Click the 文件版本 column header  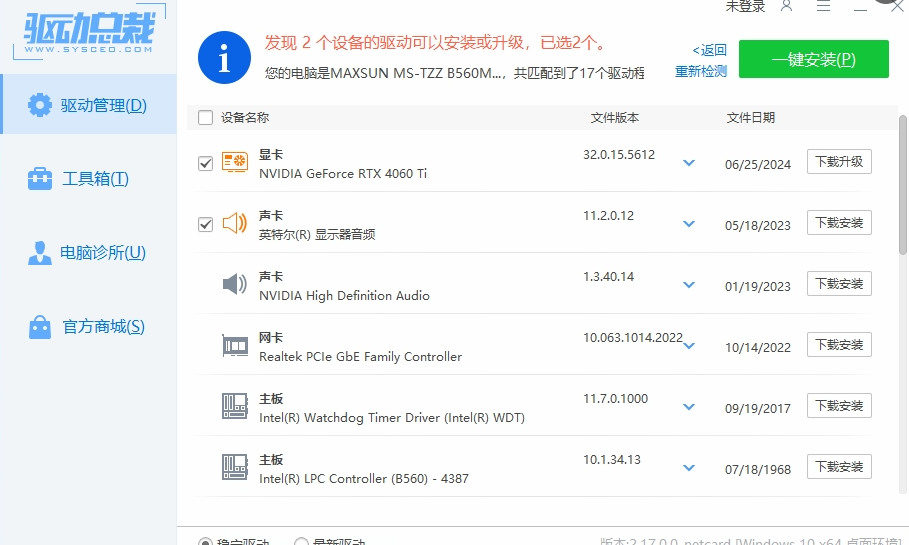pyautogui.click(x=615, y=118)
